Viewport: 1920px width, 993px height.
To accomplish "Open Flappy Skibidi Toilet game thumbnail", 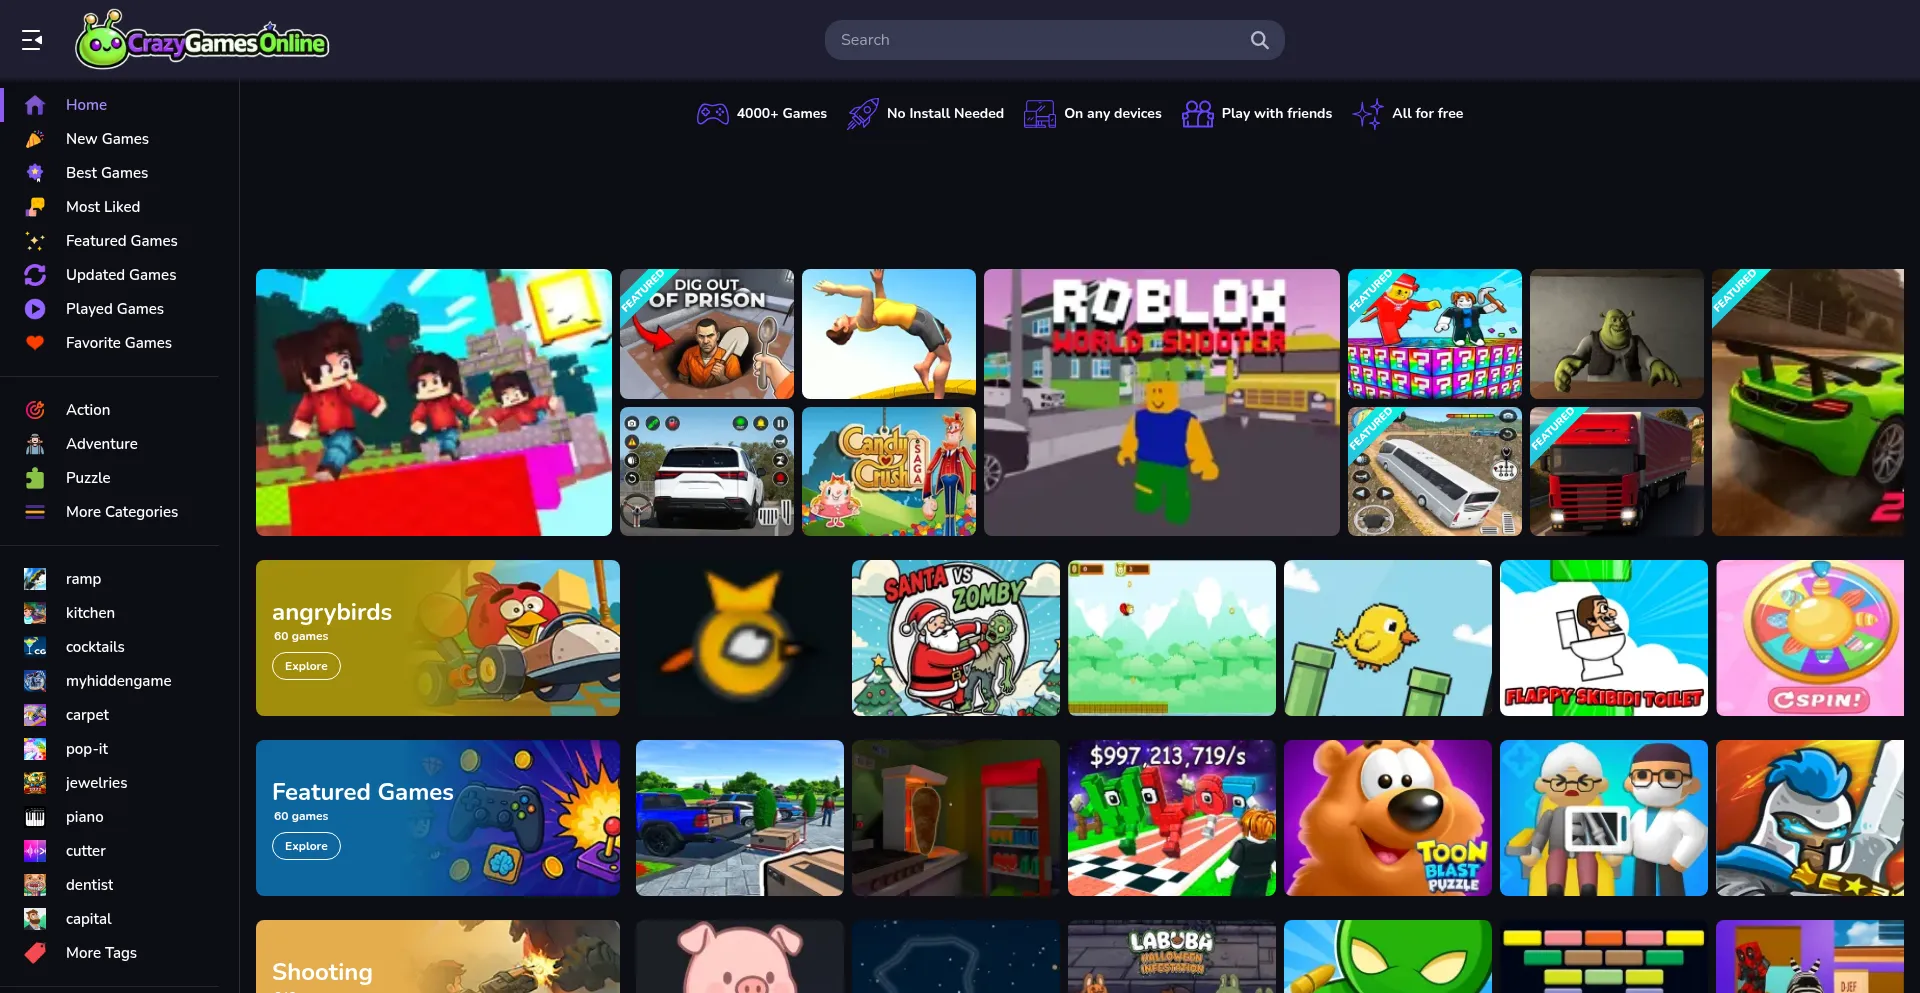I will [1604, 638].
